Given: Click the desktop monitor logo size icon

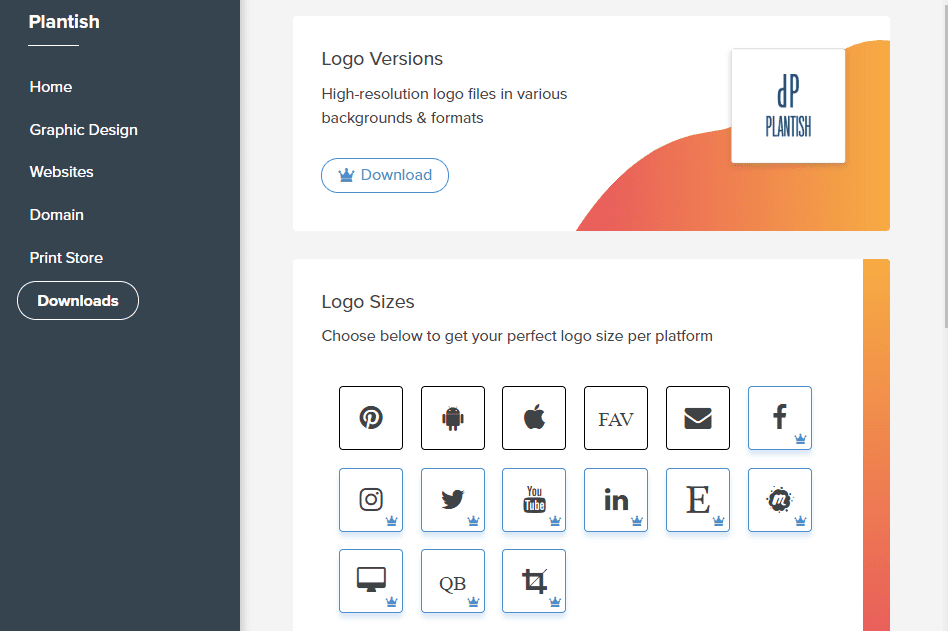Looking at the screenshot, I should point(371,581).
